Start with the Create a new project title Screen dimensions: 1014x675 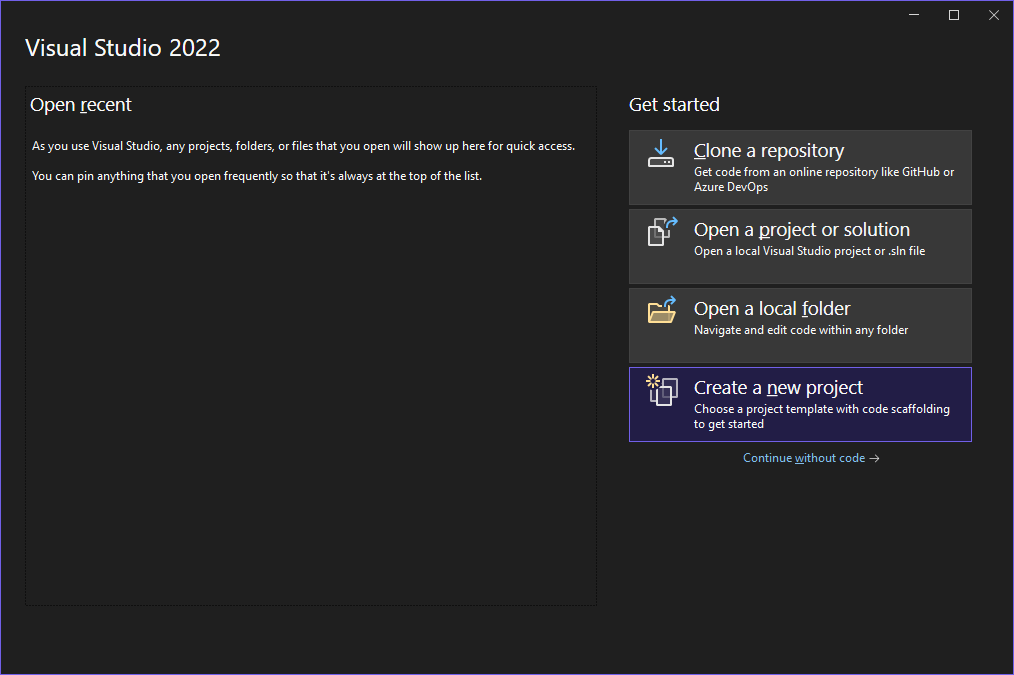click(x=778, y=387)
